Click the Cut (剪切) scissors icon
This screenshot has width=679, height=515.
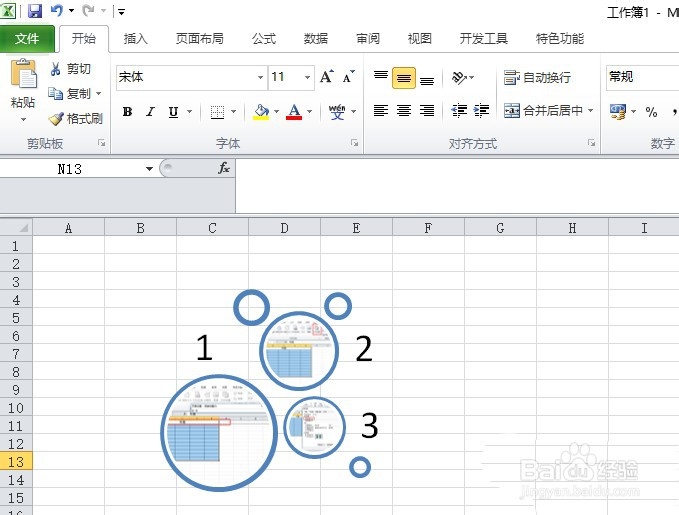(55, 68)
